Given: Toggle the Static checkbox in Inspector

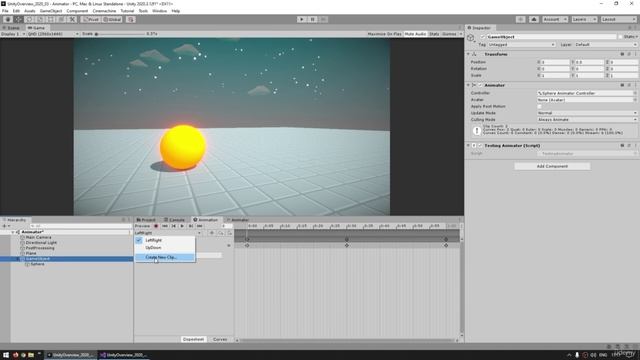Looking at the screenshot, I should click(620, 37).
